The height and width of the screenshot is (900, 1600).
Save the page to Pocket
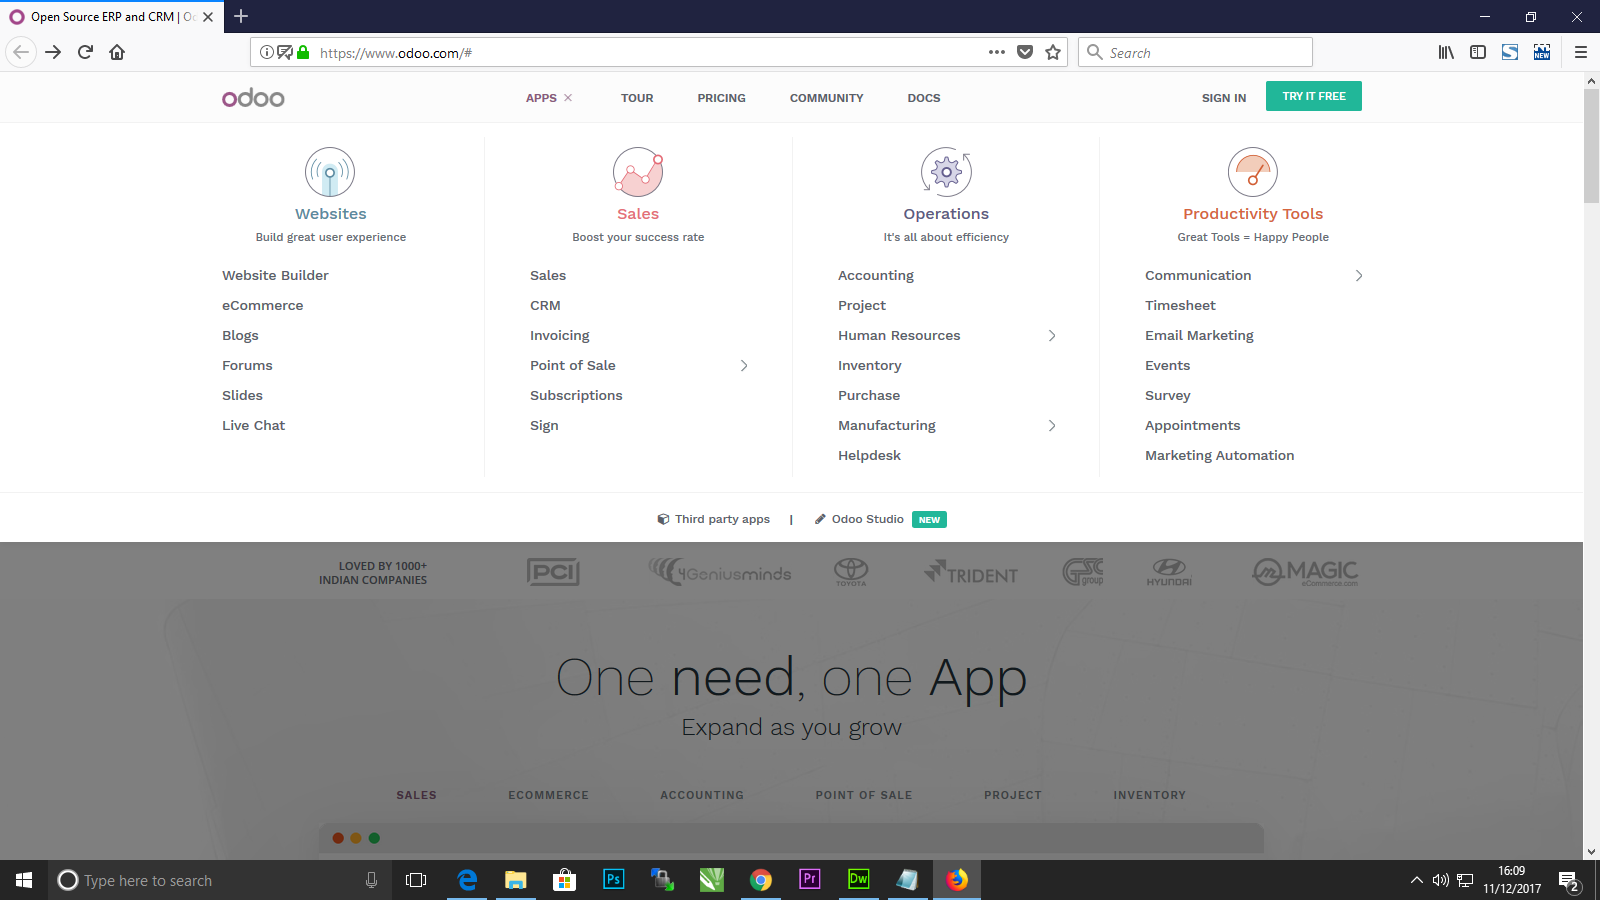pyautogui.click(x=1025, y=52)
